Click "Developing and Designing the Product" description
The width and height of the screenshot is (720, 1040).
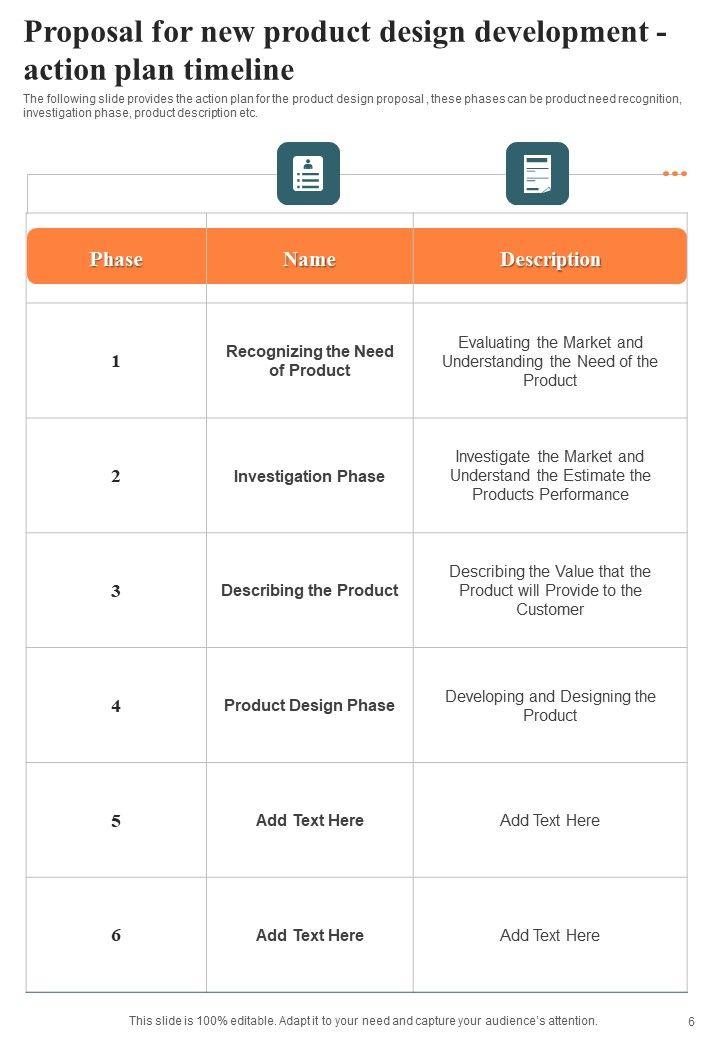coord(550,706)
